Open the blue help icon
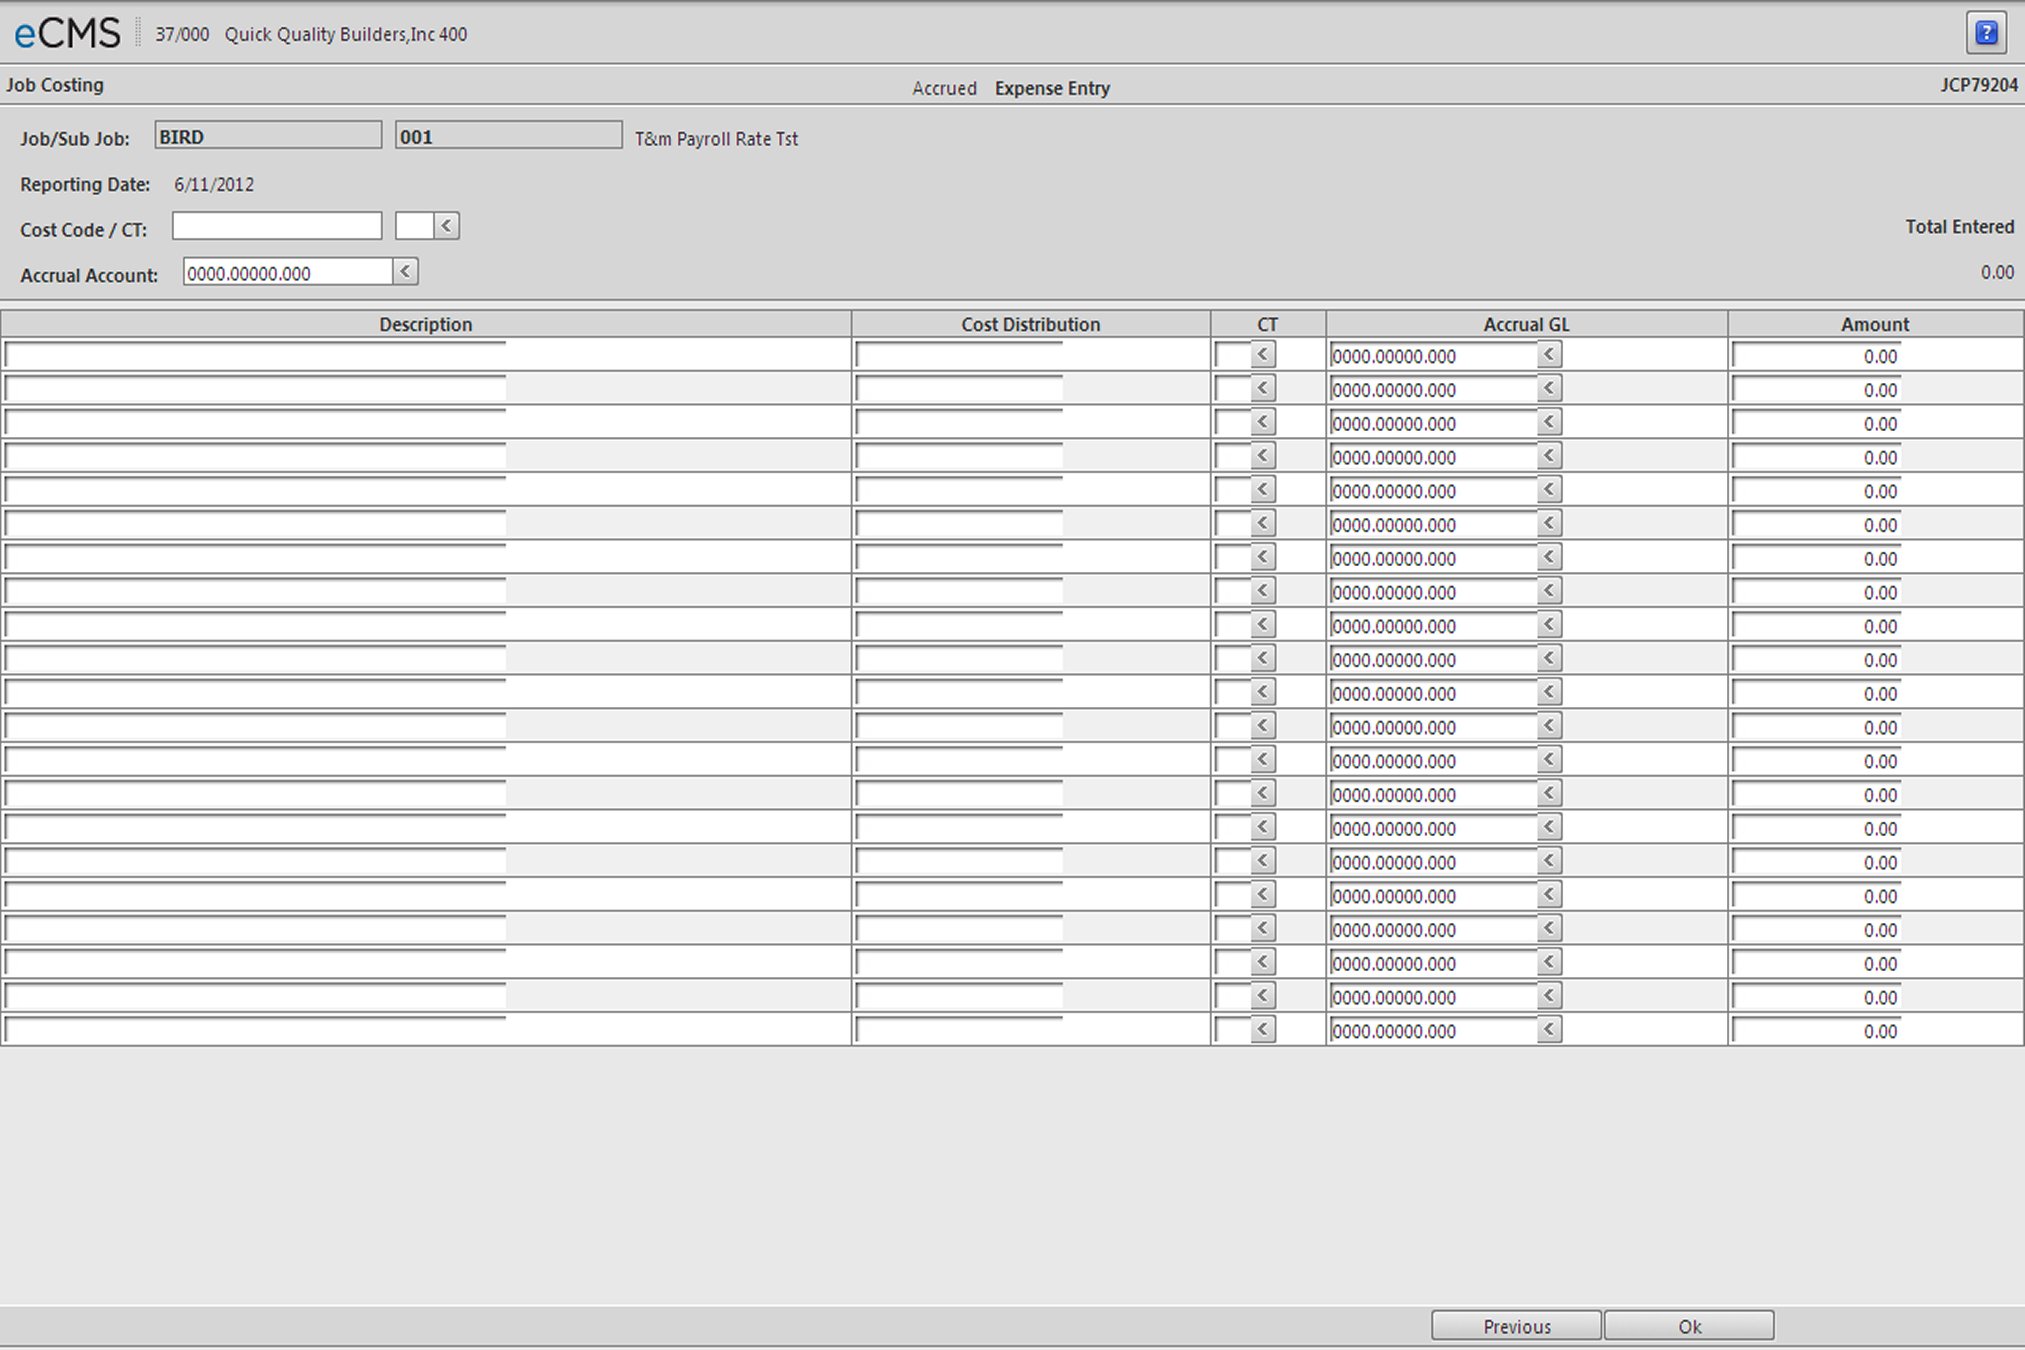Screen dimensions: 2025x1350 pos(1986,33)
